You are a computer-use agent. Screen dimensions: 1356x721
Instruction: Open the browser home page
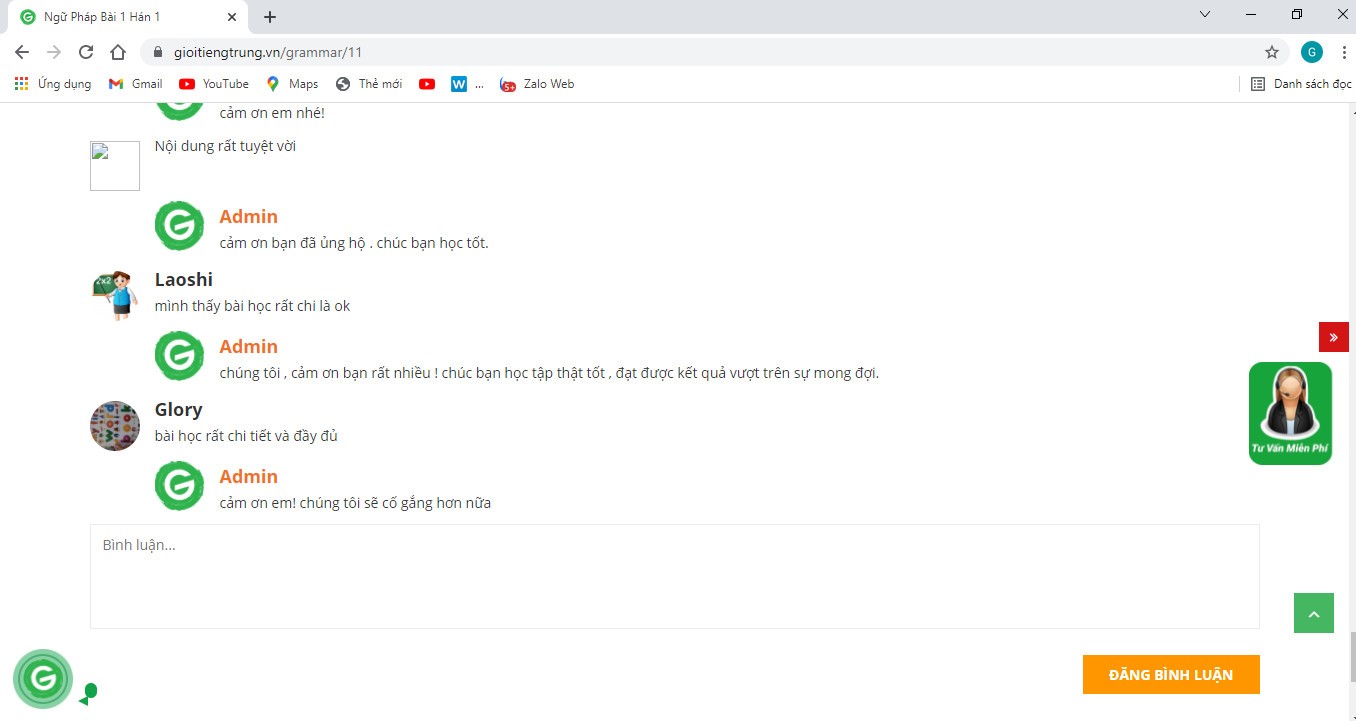(x=118, y=52)
